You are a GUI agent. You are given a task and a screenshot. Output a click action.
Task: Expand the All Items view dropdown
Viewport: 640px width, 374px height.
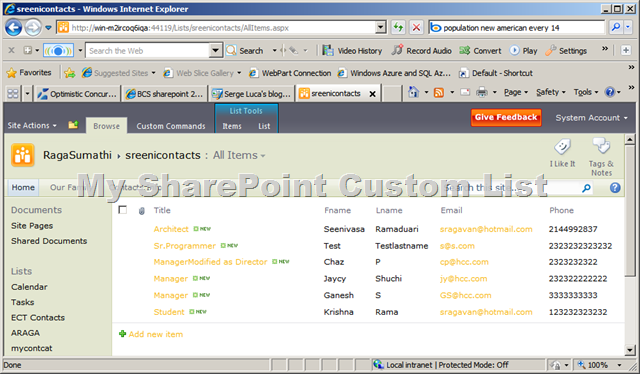tap(263, 156)
